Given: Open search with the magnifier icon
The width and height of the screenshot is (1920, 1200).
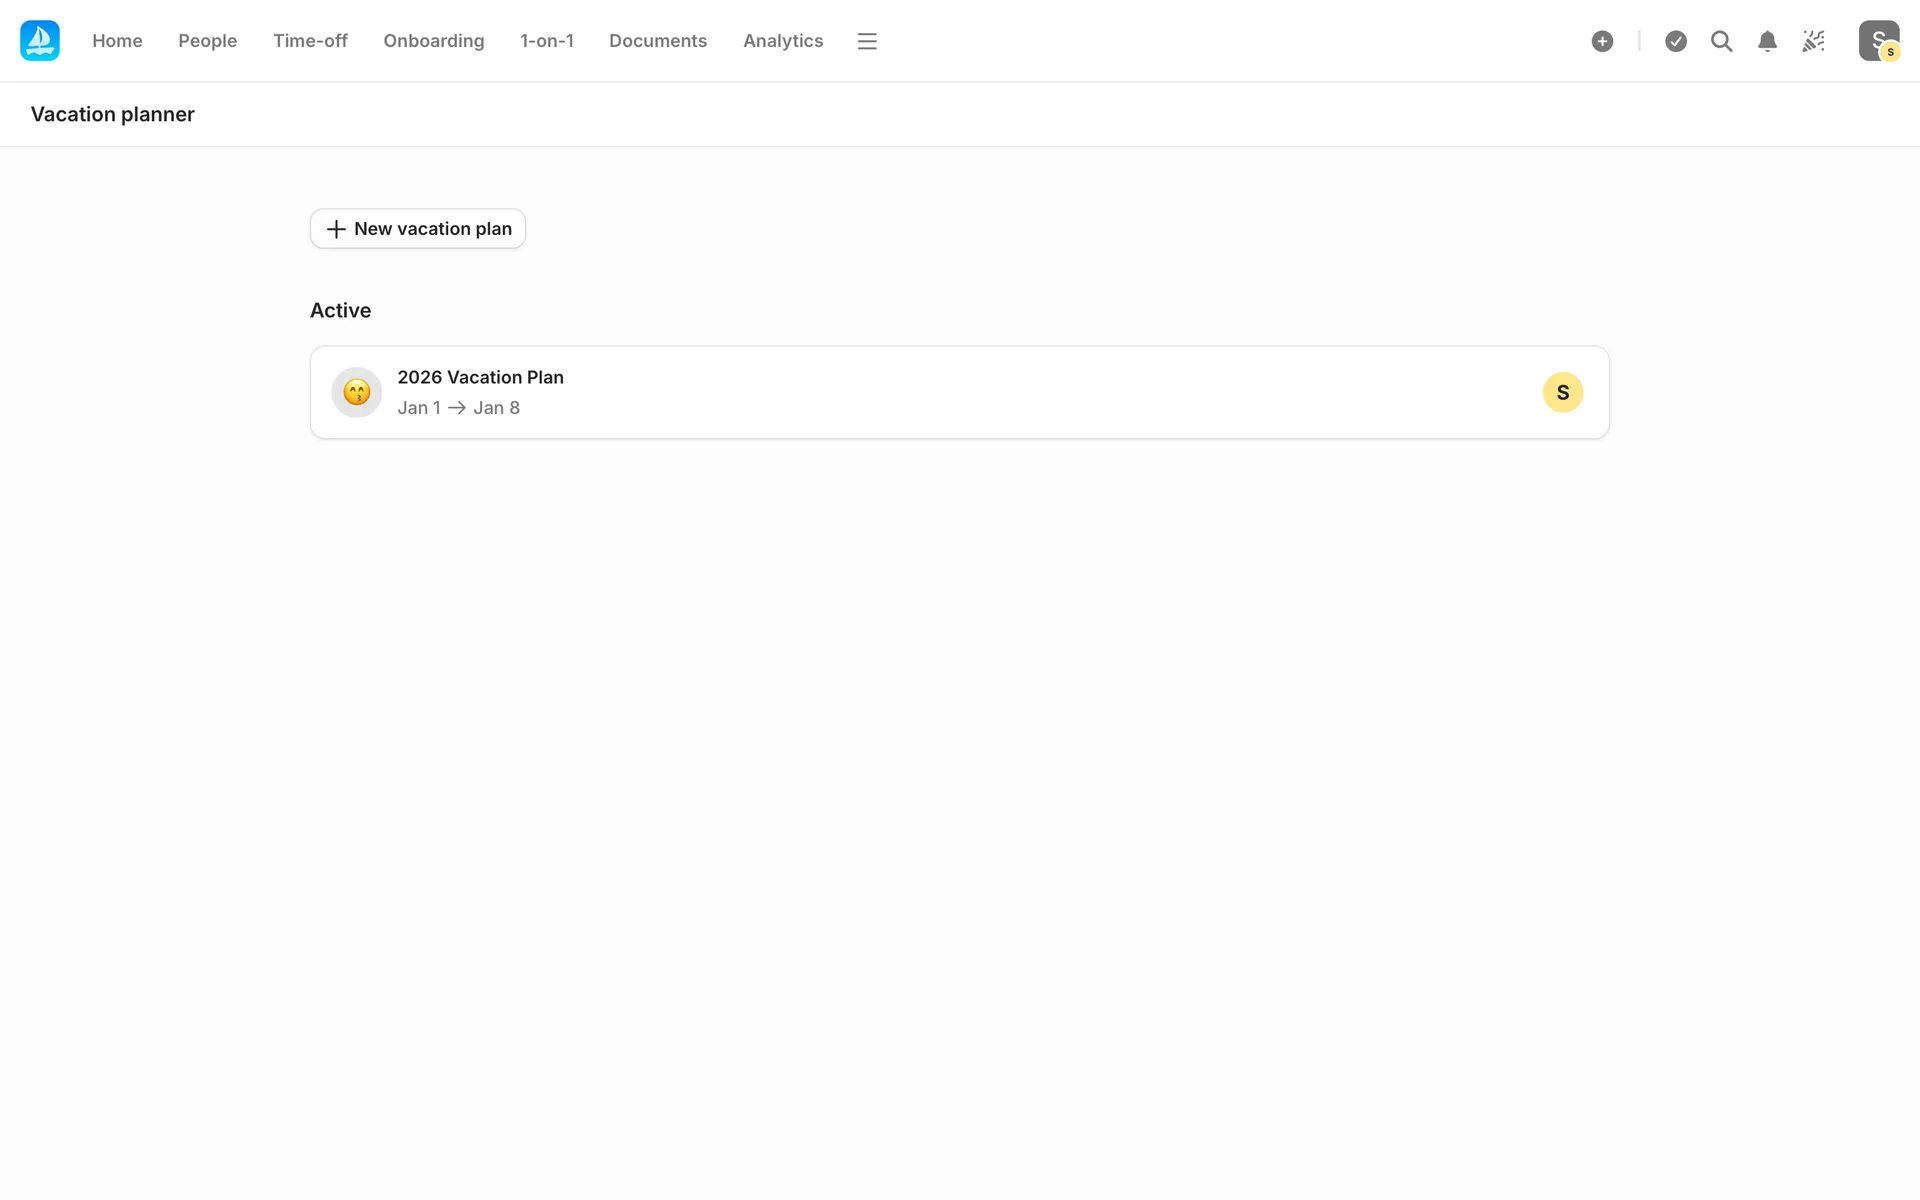Looking at the screenshot, I should pyautogui.click(x=1721, y=41).
